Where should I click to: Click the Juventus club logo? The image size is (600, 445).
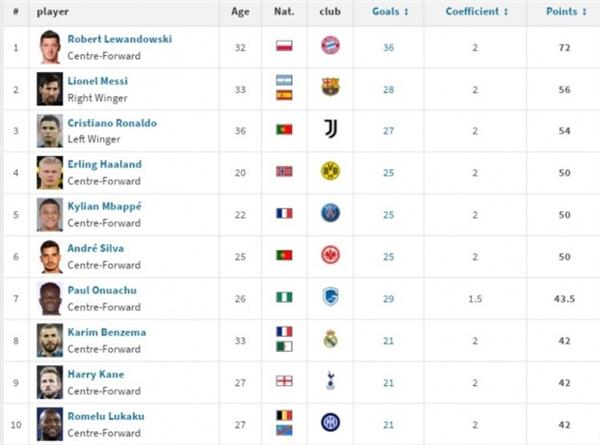click(330, 129)
